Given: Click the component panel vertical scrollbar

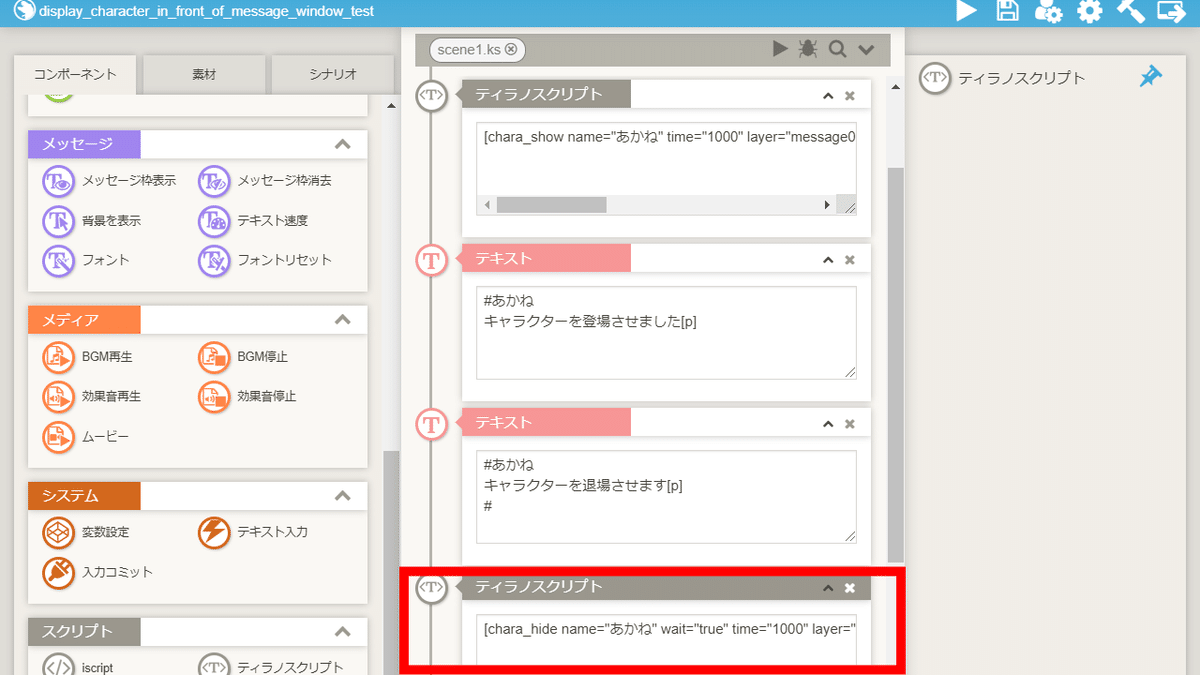Looking at the screenshot, I should pos(391,562).
